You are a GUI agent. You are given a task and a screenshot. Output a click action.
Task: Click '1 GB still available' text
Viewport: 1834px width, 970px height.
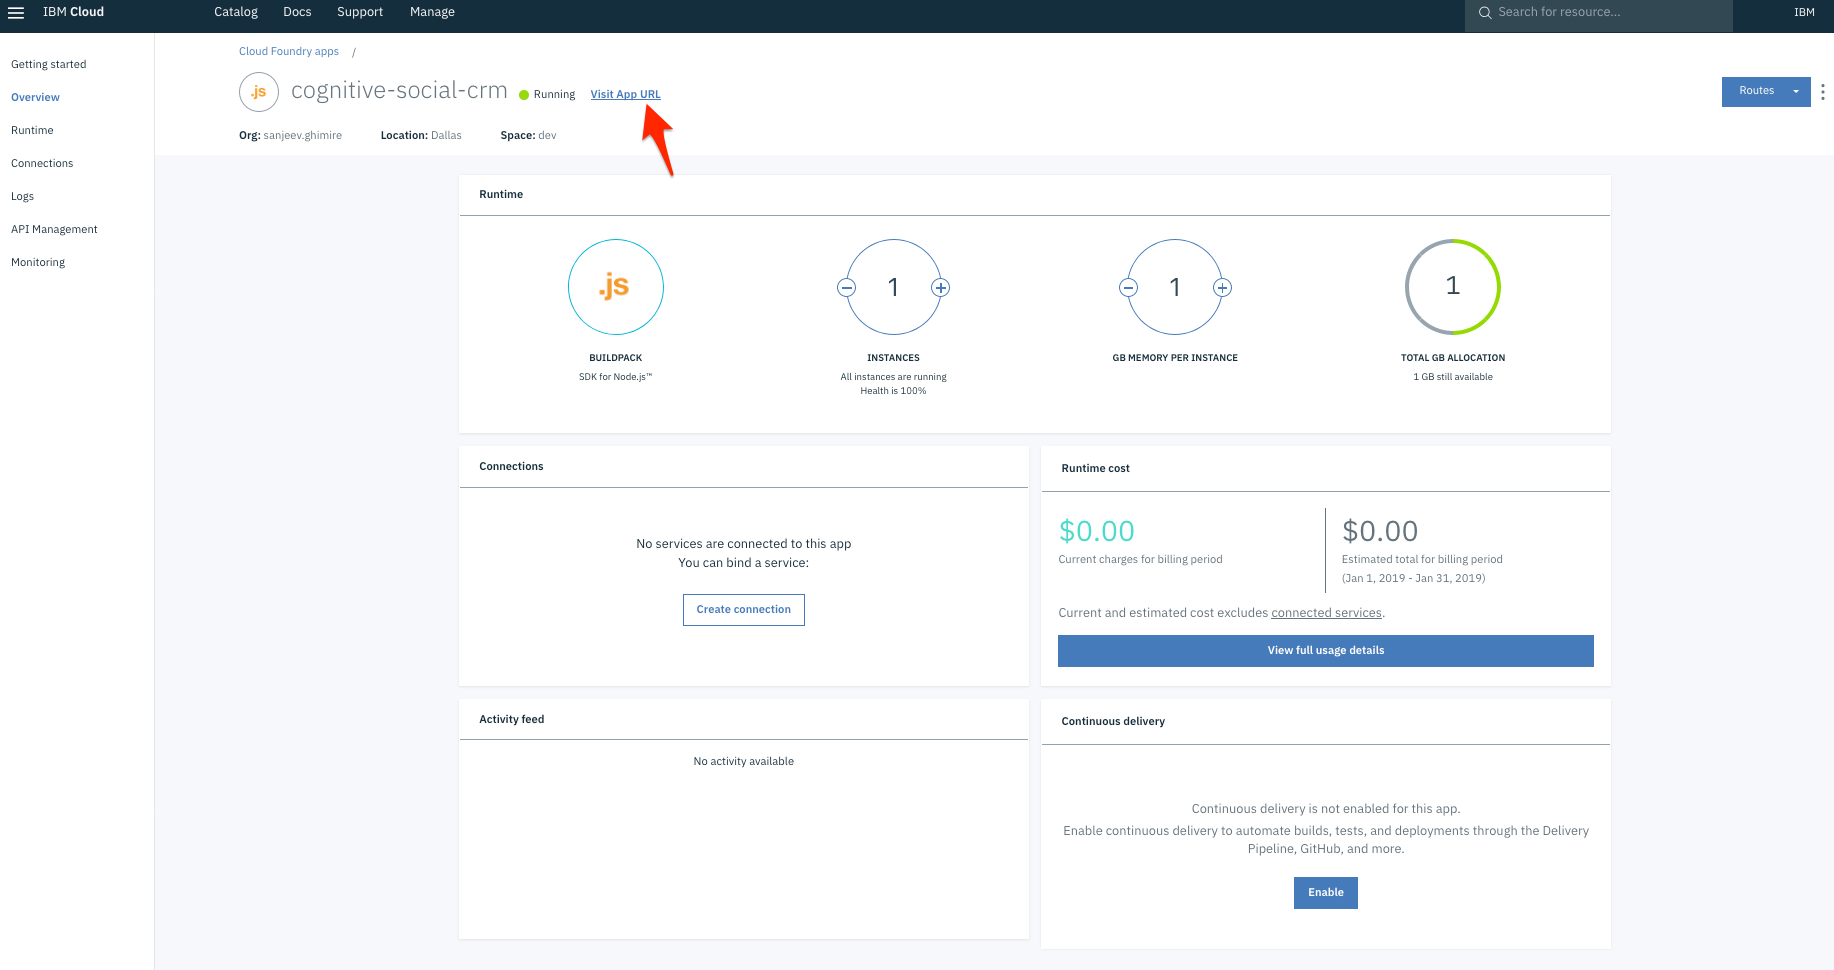point(1453,377)
